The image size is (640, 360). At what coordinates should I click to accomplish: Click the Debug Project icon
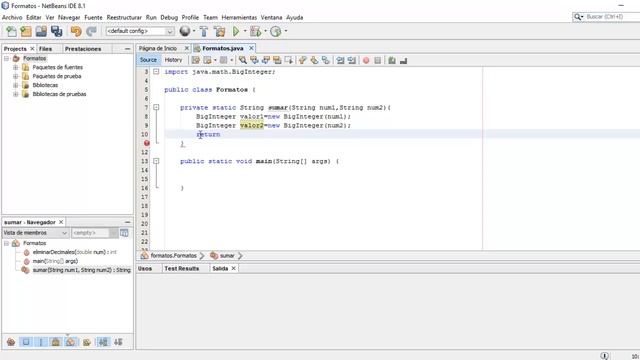256,31
